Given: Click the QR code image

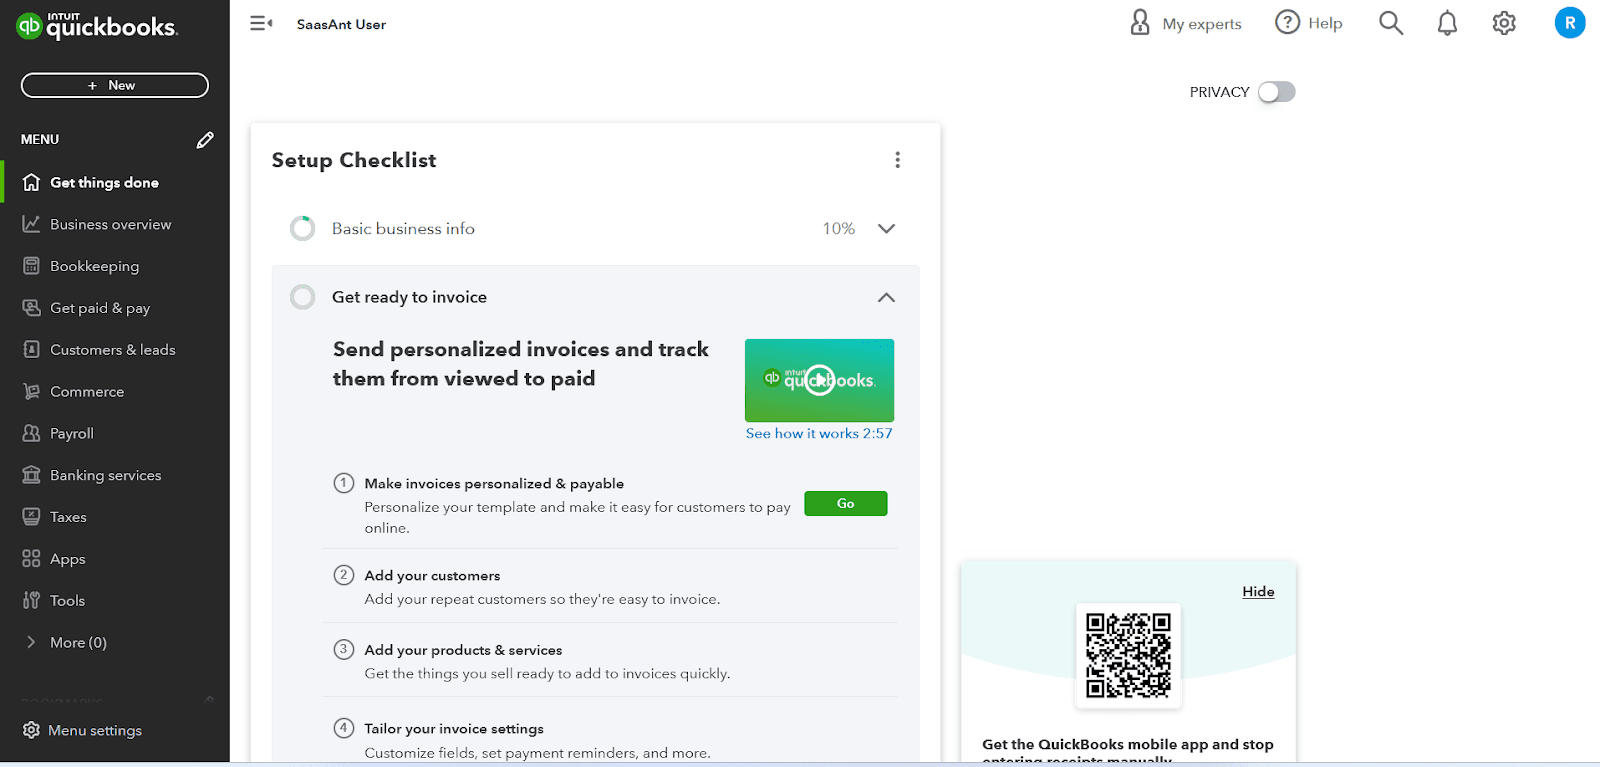Looking at the screenshot, I should pos(1128,656).
